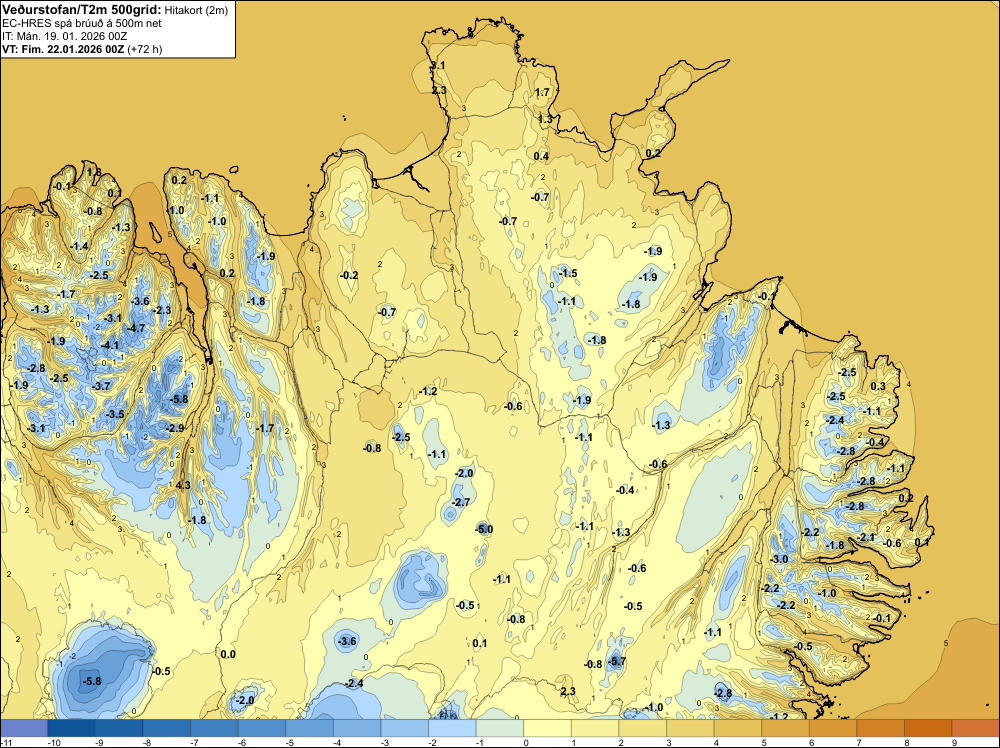Viewport: 1000px width, 748px height.
Task: Click the "0.0" temperature value
Action: (x=228, y=654)
